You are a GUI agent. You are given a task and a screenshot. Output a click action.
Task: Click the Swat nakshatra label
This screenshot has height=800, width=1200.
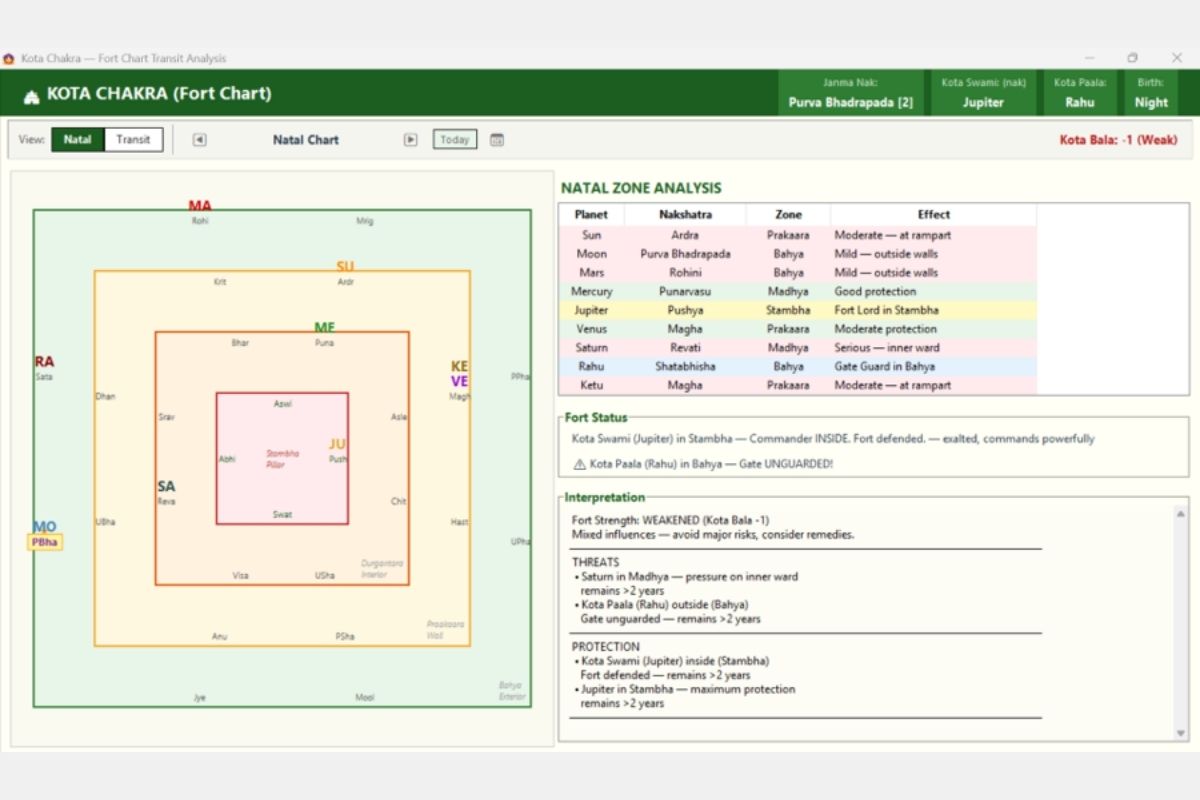click(283, 515)
